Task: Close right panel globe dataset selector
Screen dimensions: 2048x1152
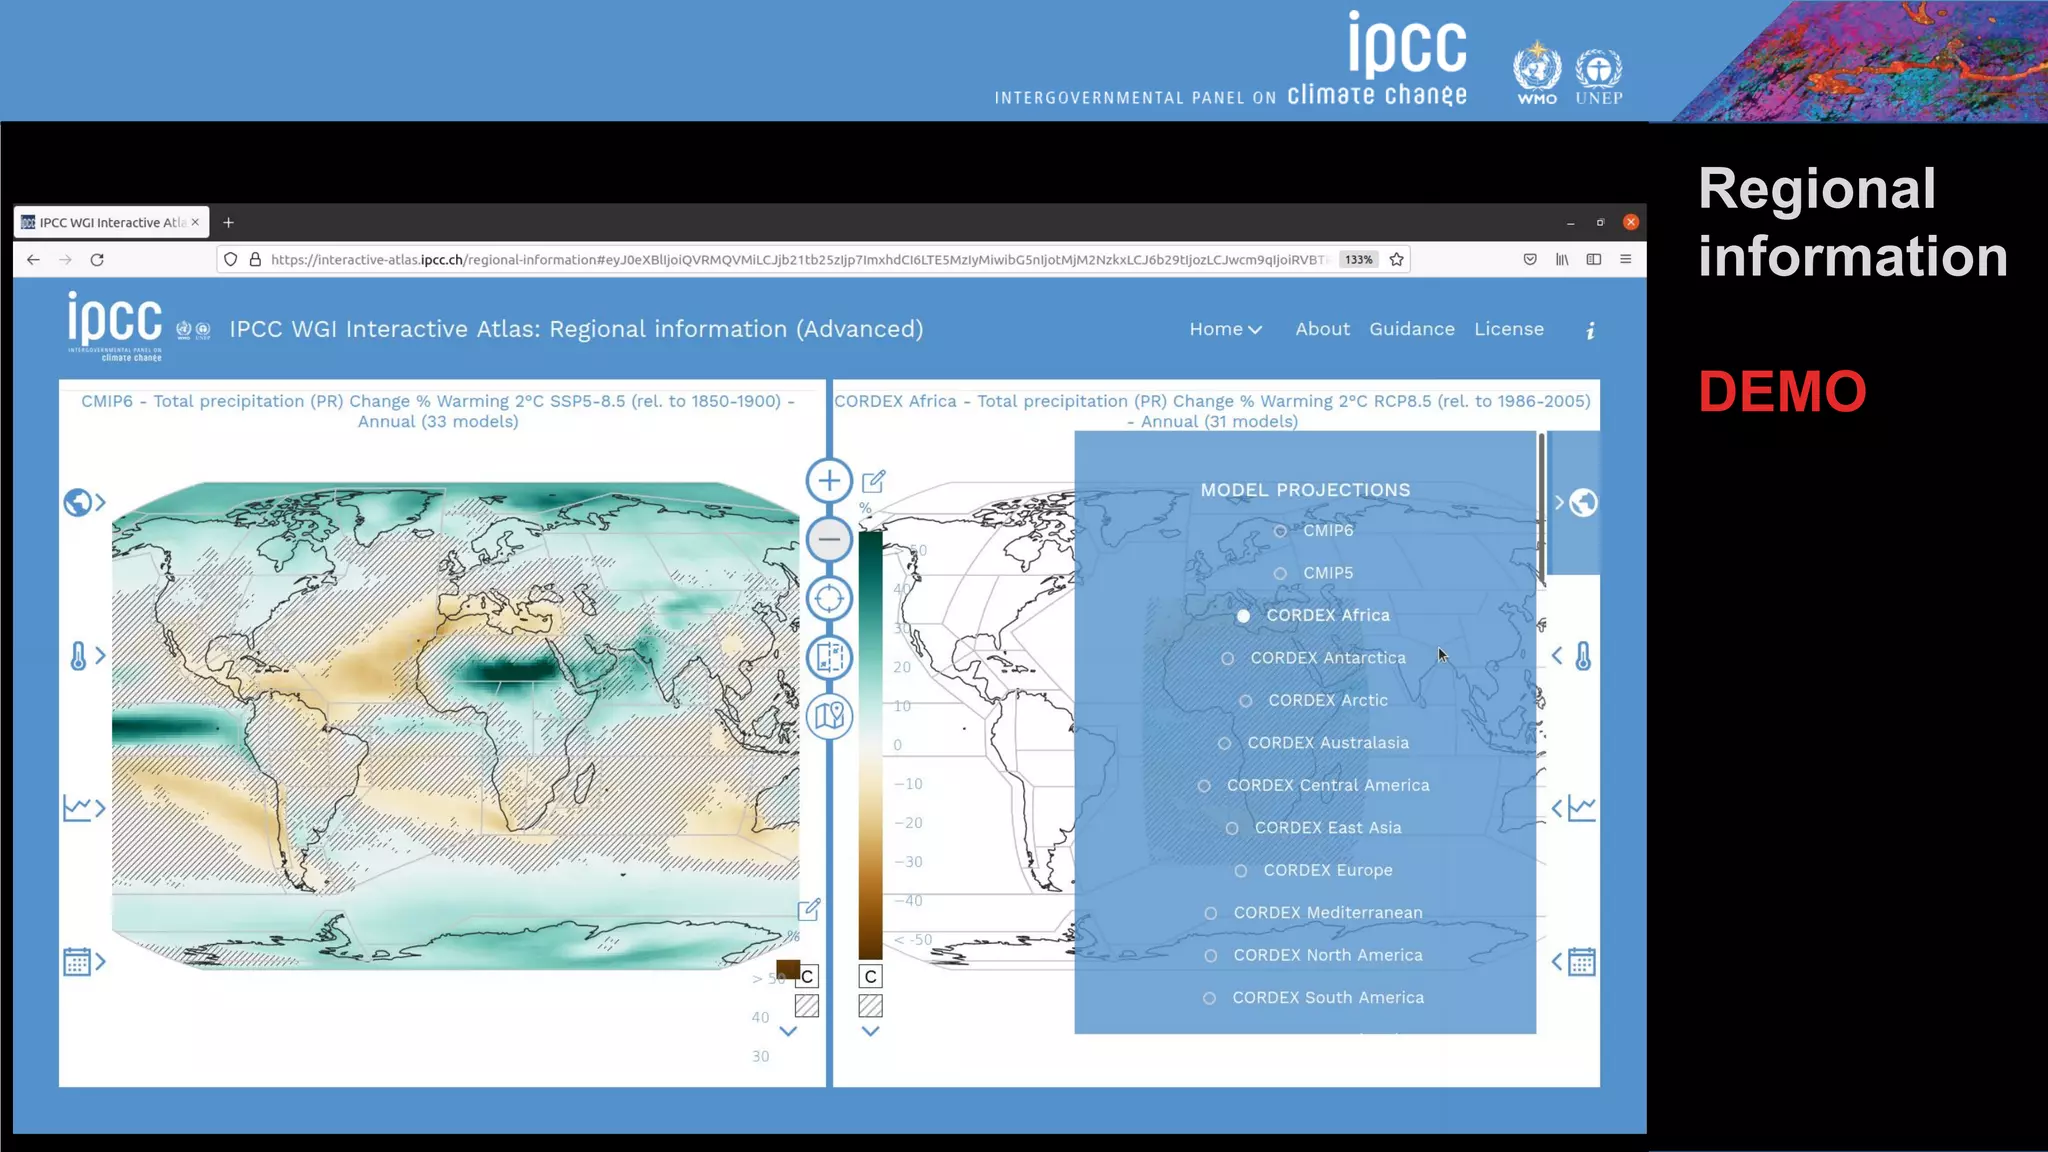Action: [x=1575, y=502]
